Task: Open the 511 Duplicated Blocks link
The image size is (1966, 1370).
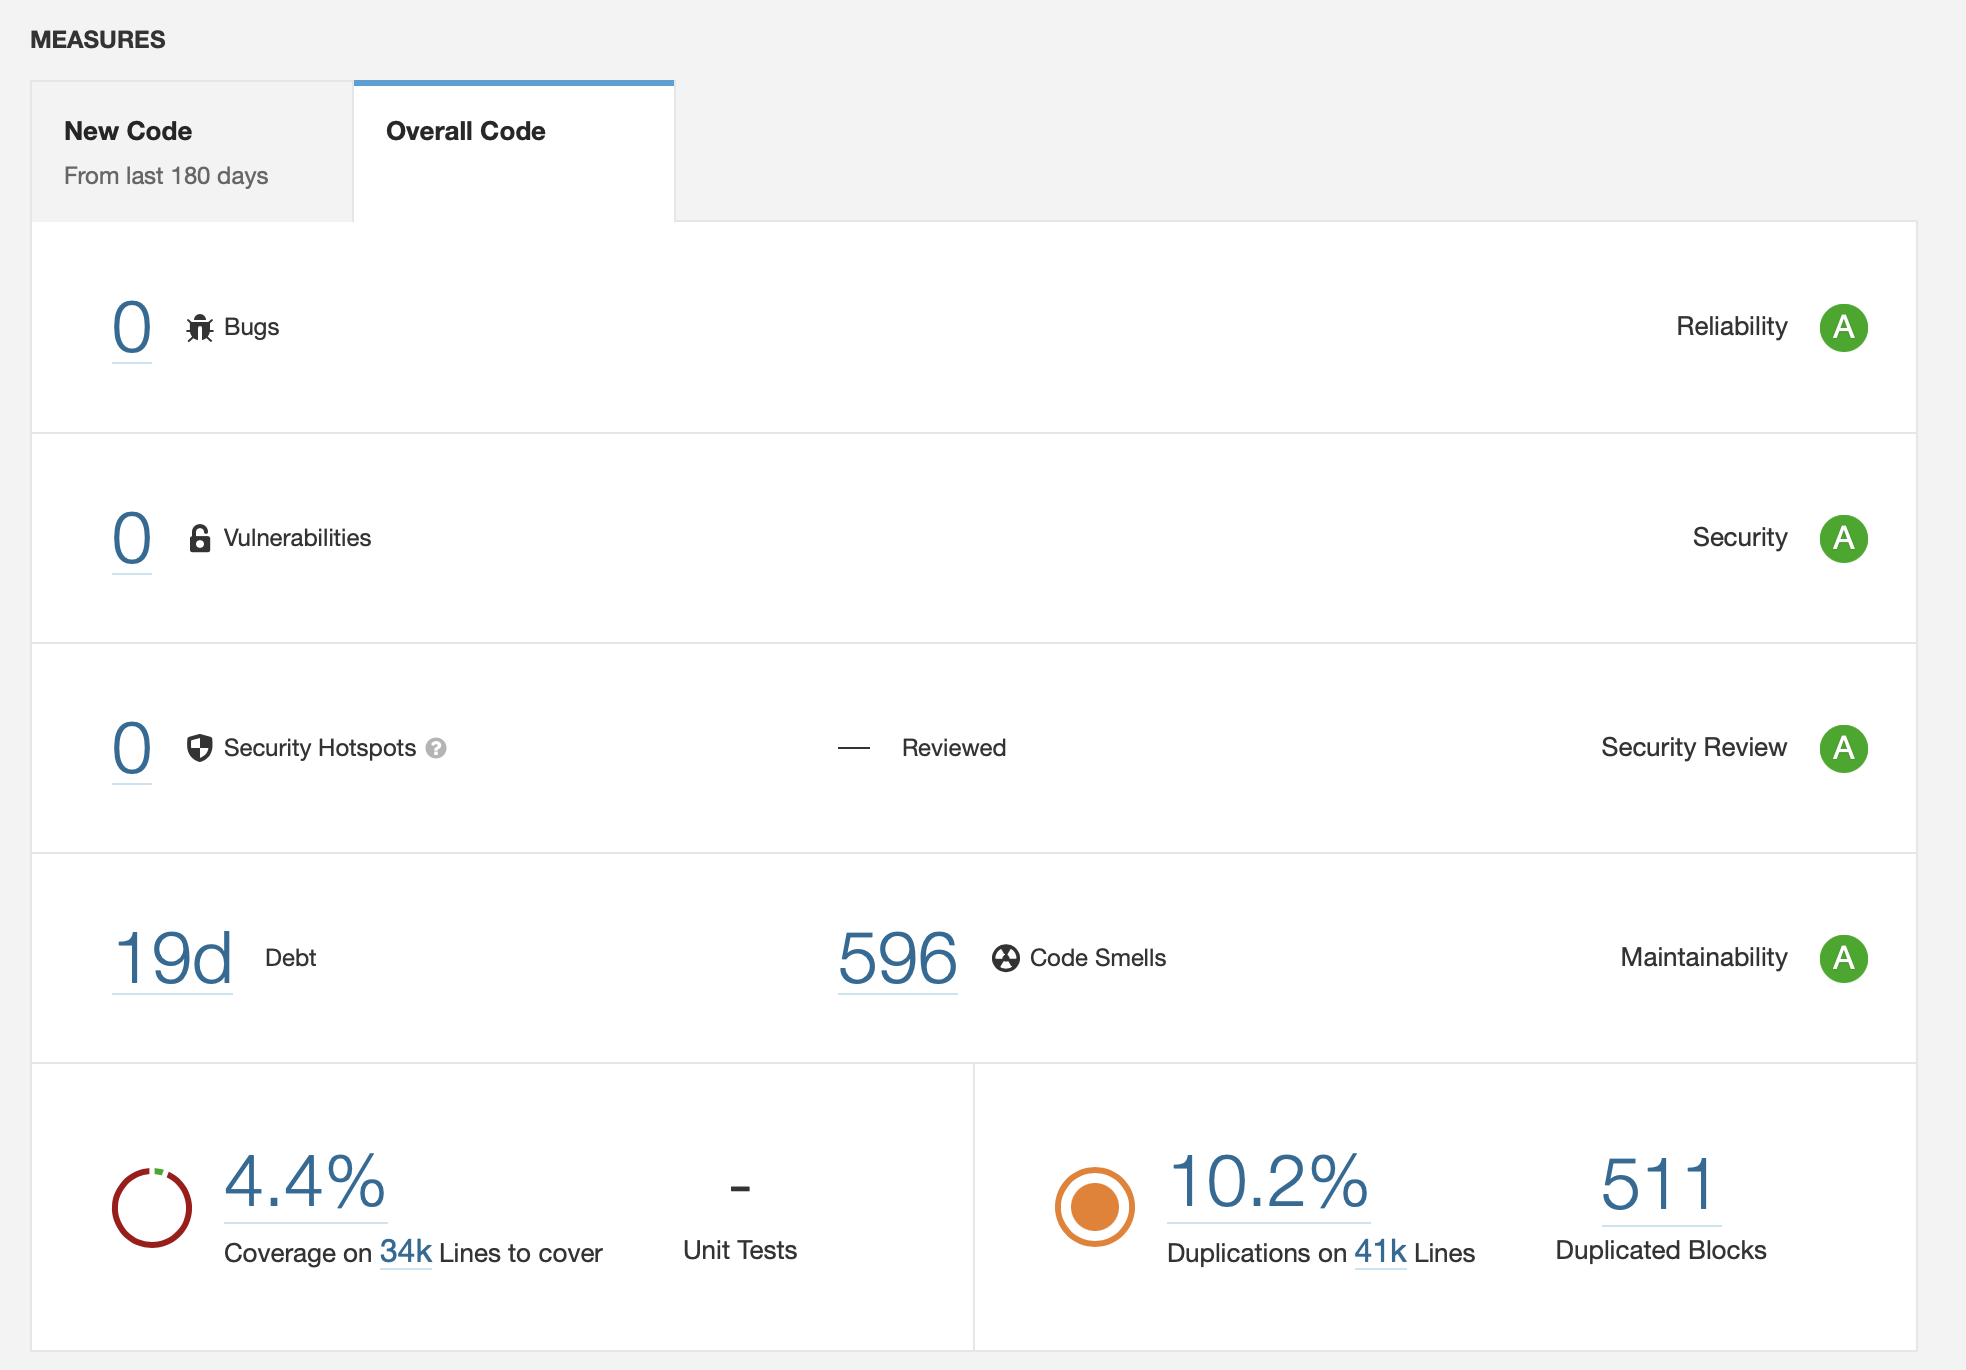Action: tap(1660, 1185)
